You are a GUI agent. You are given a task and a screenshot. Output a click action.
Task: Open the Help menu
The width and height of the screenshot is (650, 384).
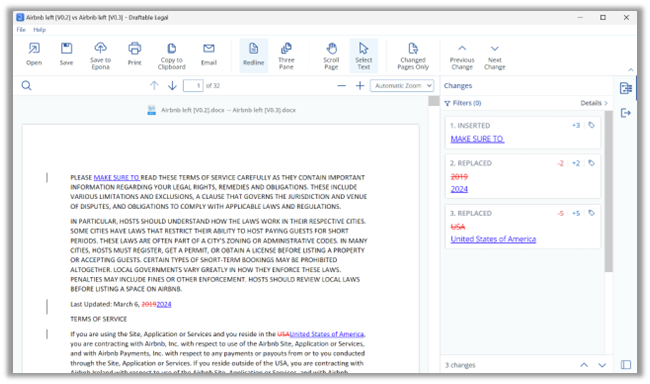pyautogui.click(x=39, y=30)
